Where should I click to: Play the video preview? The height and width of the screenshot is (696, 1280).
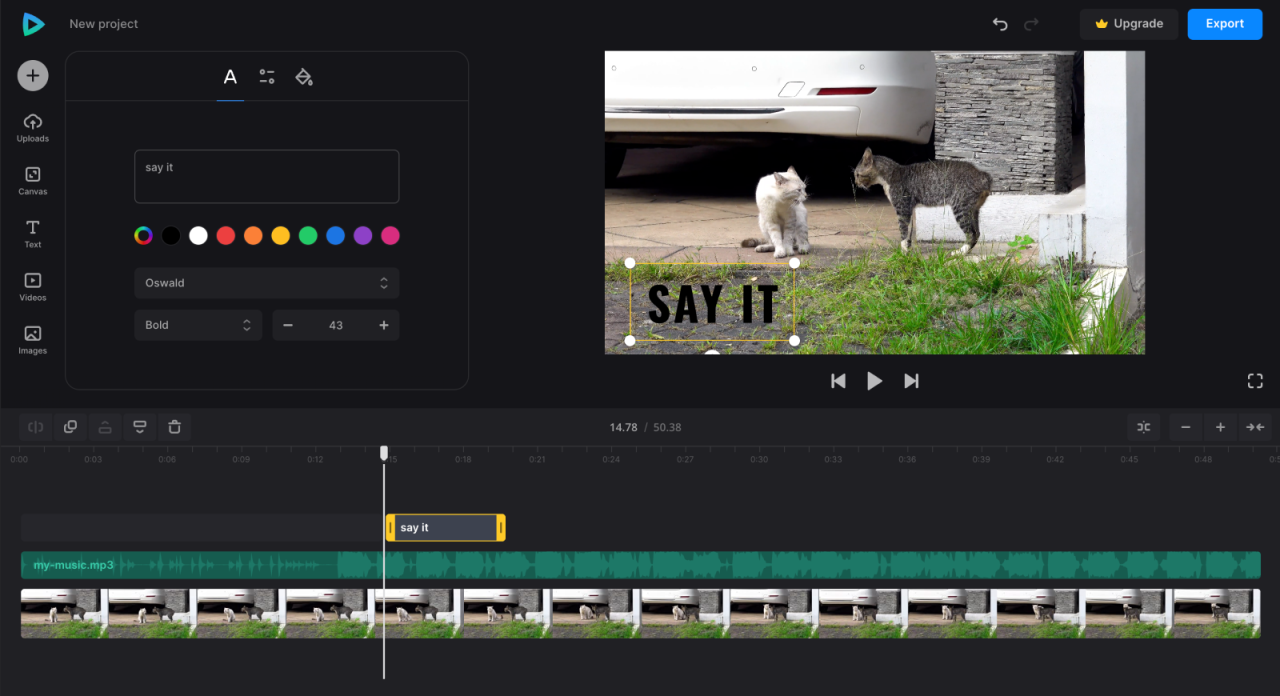coord(874,380)
